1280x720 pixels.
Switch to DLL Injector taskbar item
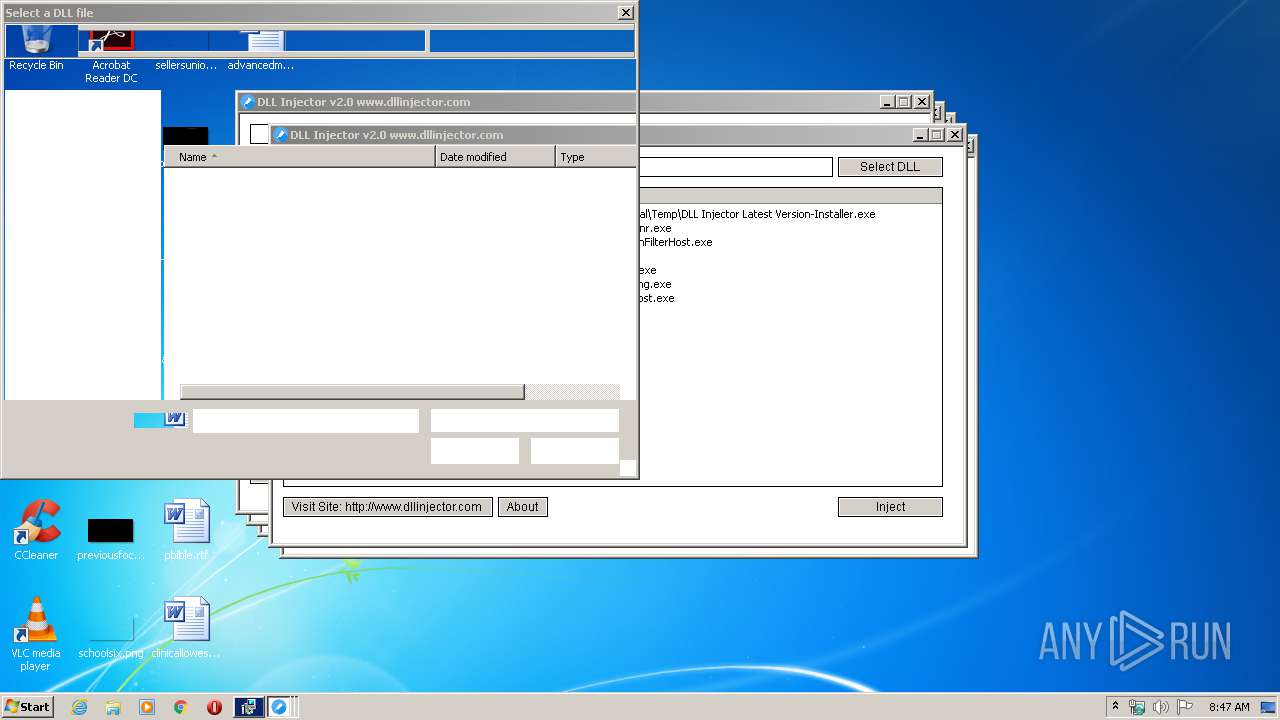tap(280, 707)
